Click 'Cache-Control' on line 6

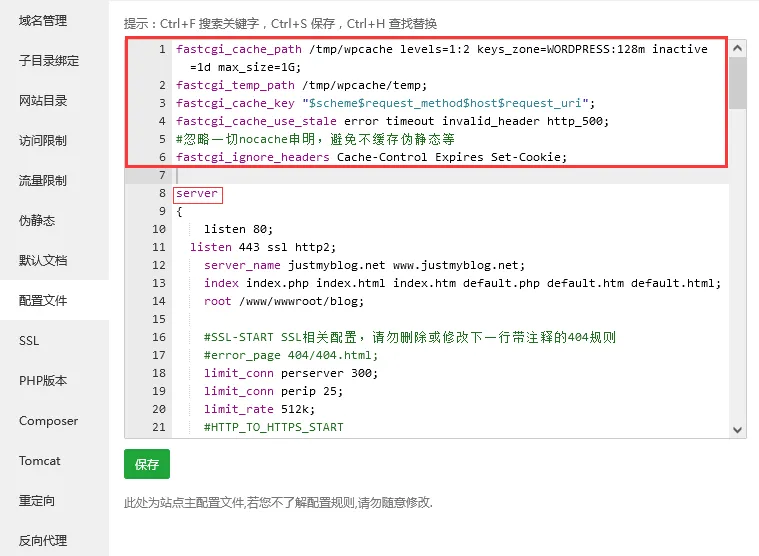pyautogui.click(x=382, y=157)
